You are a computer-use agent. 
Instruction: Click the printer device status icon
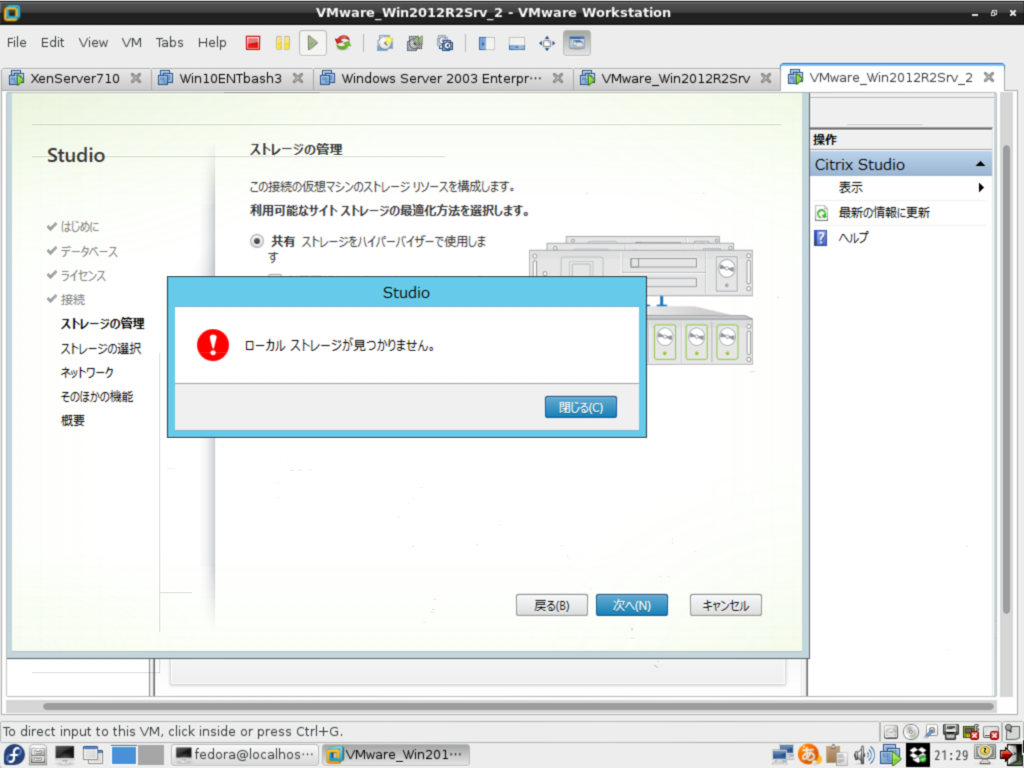951,731
